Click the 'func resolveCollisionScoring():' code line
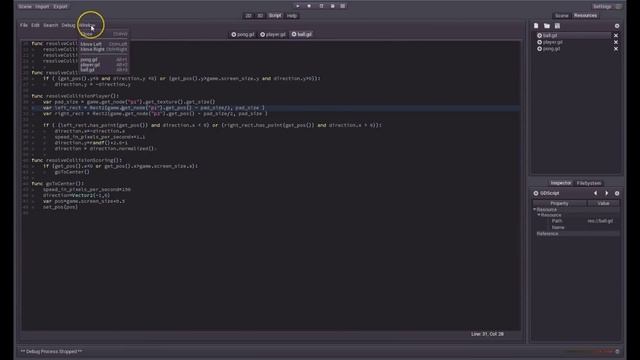The image size is (640, 360). point(77,160)
